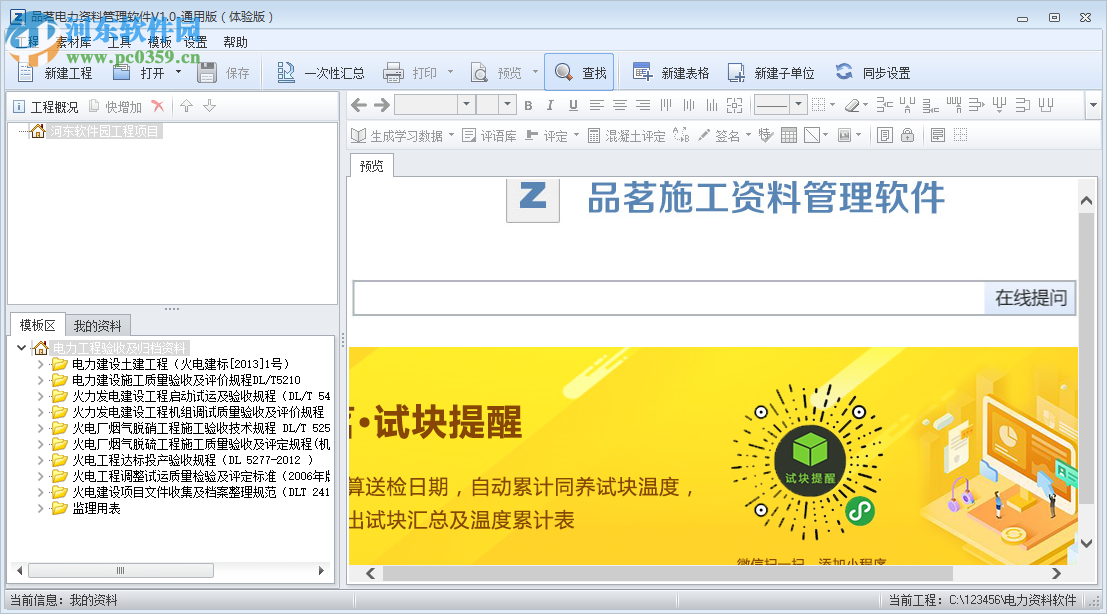Image resolution: width=1107 pixels, height=614 pixels.
Task: Toggle bold formatting
Action: click(x=528, y=105)
